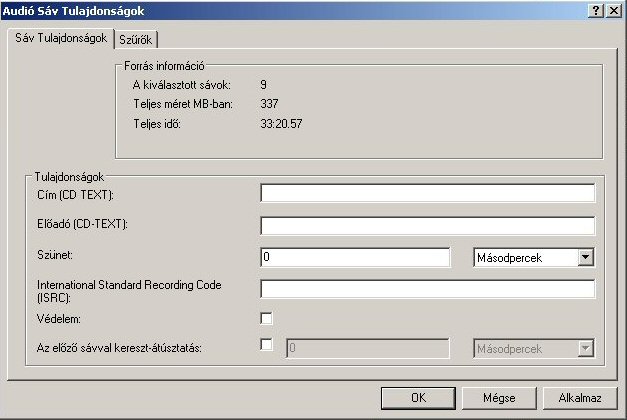The width and height of the screenshot is (627, 420).
Task: Click the Cím (CD TEXT) input field
Action: point(427,193)
